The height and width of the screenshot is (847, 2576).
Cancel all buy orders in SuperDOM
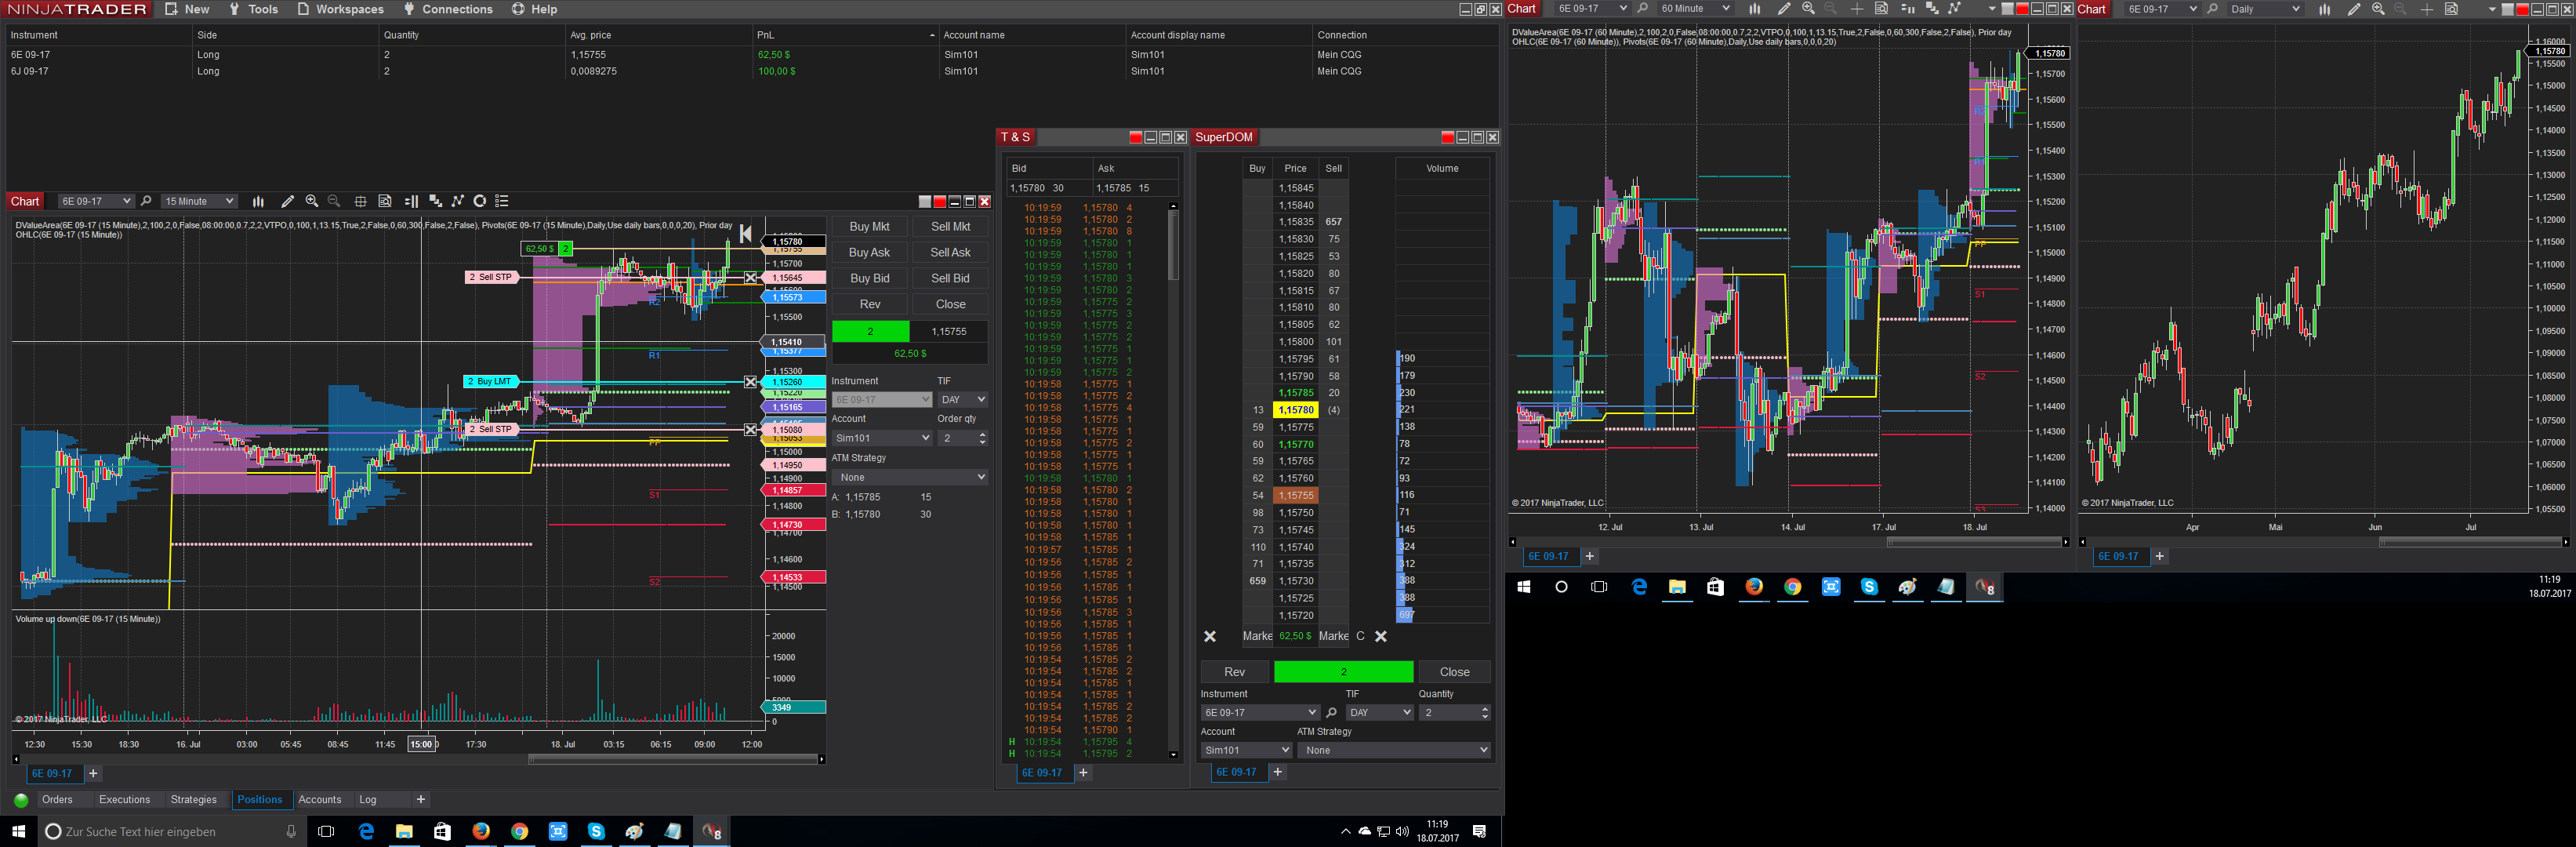pyautogui.click(x=1210, y=636)
